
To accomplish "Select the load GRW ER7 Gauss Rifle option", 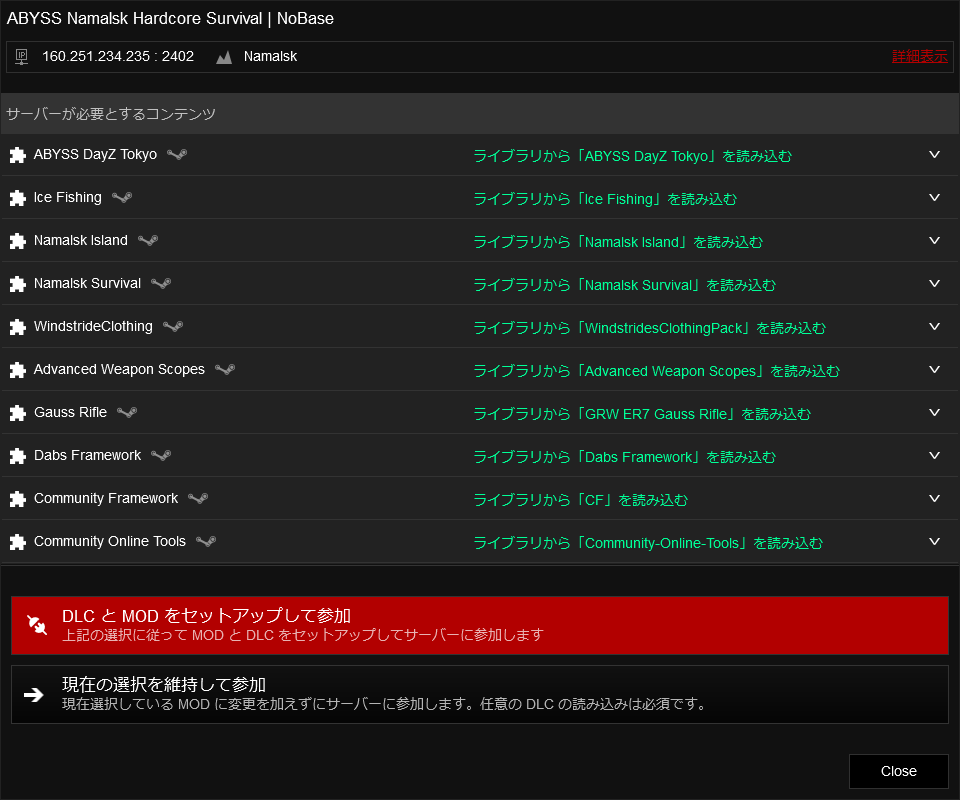I will click(x=642, y=414).
